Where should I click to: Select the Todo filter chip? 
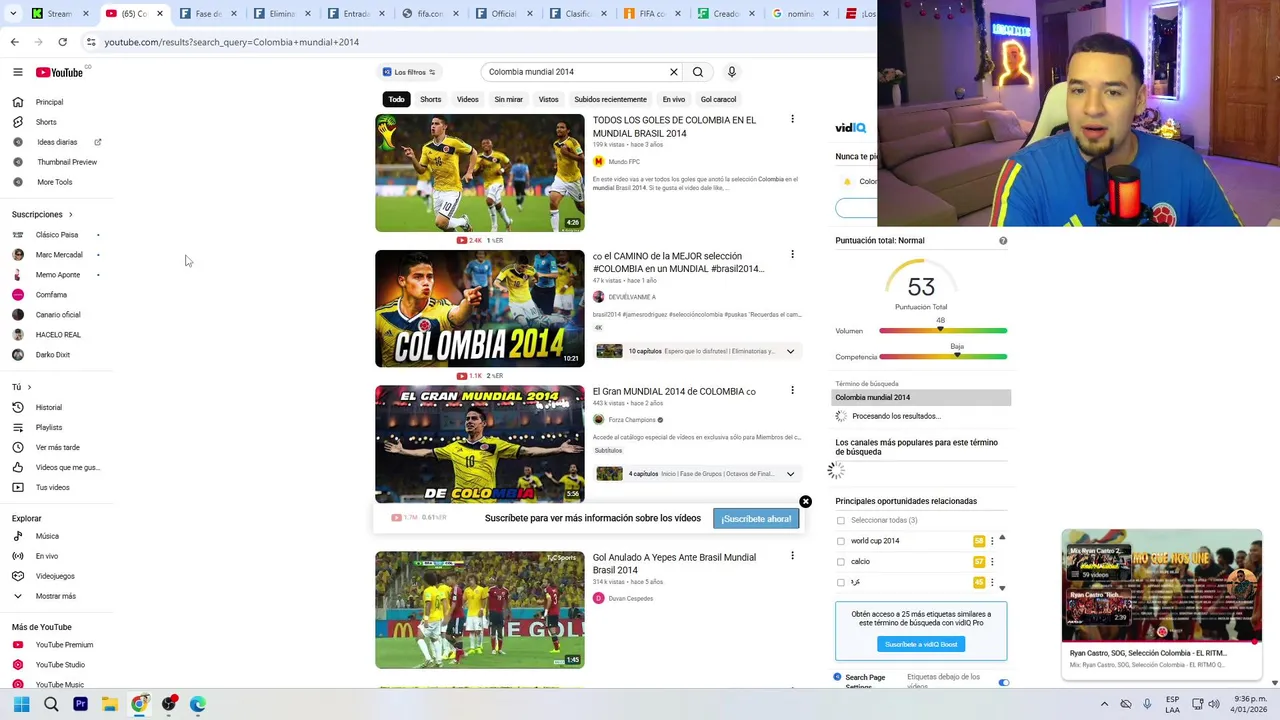click(x=397, y=99)
